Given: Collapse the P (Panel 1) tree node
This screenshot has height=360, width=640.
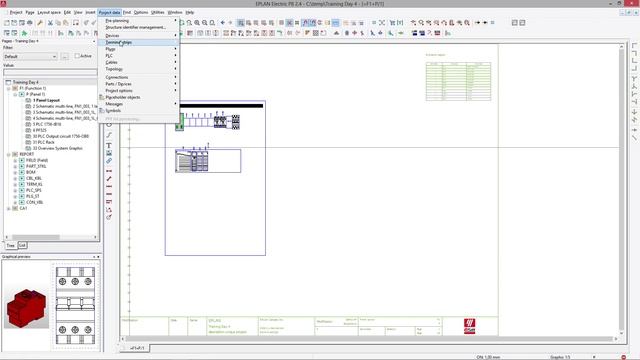Looking at the screenshot, I should pyautogui.click(x=15, y=94).
